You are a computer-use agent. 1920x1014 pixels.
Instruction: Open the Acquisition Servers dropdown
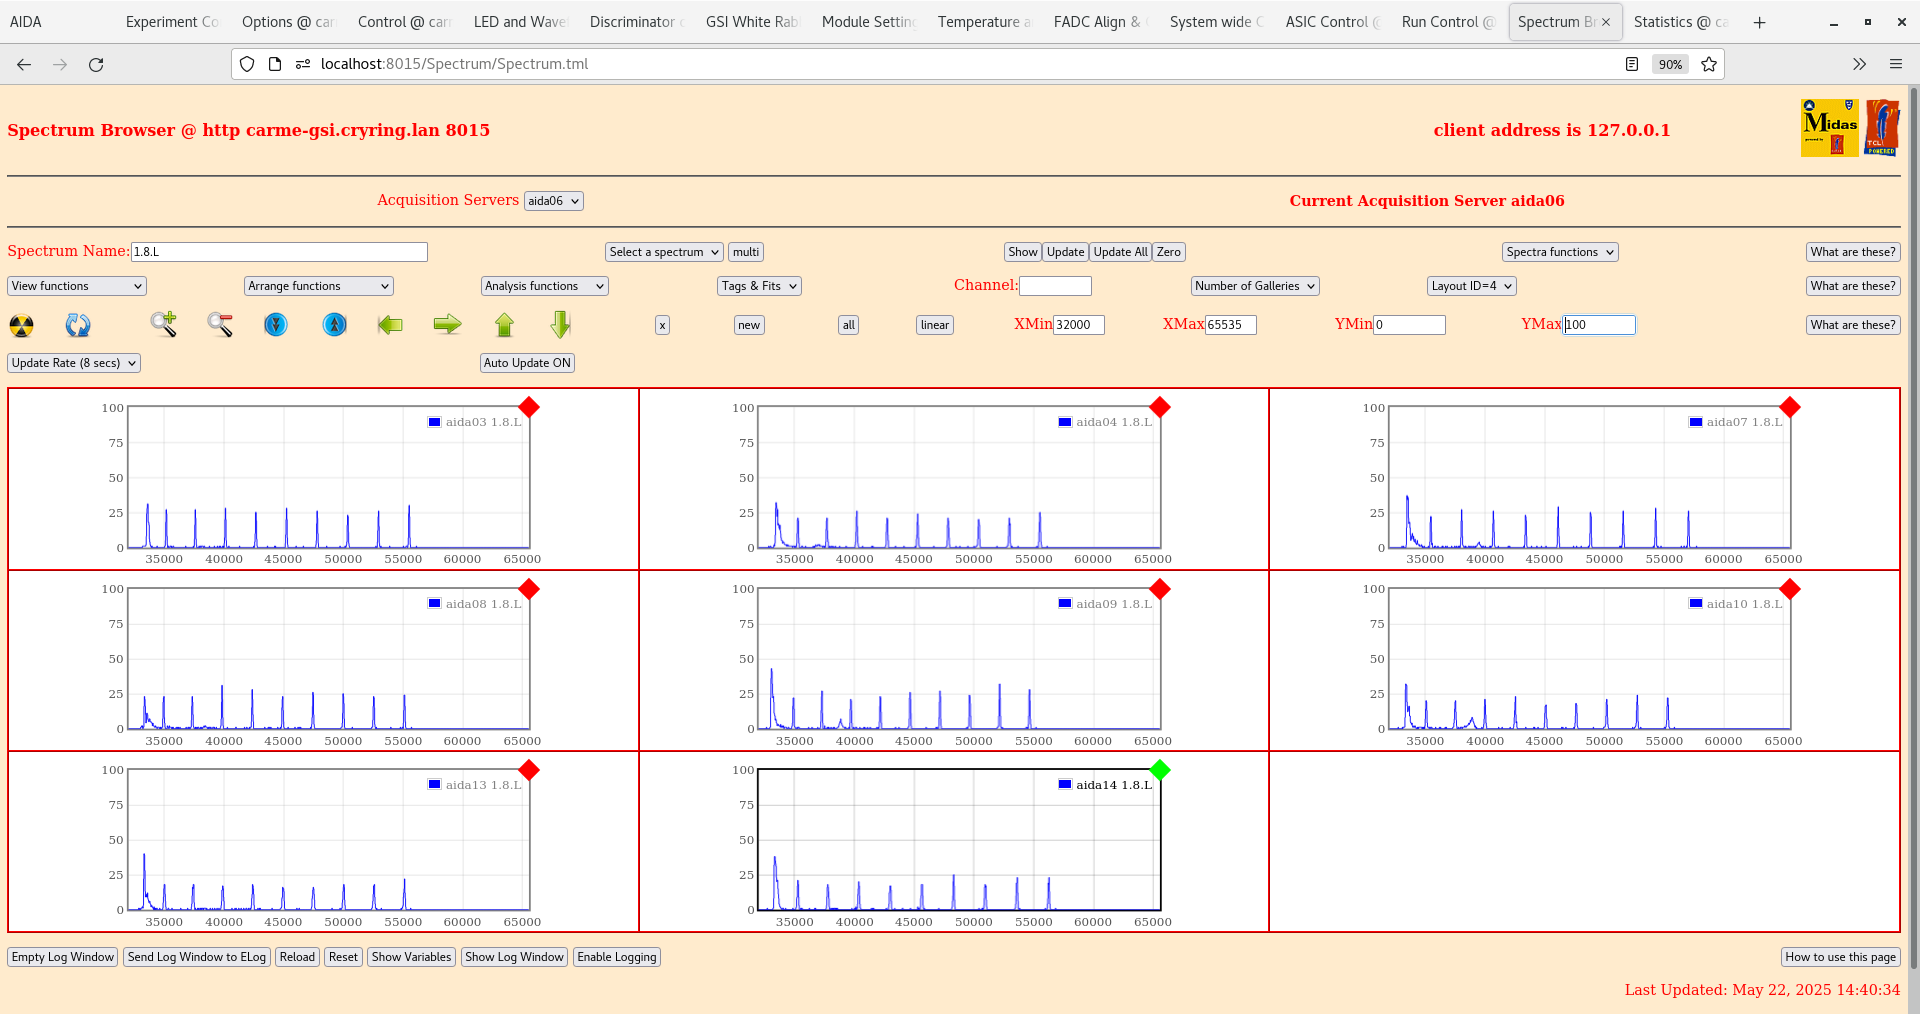click(x=553, y=200)
